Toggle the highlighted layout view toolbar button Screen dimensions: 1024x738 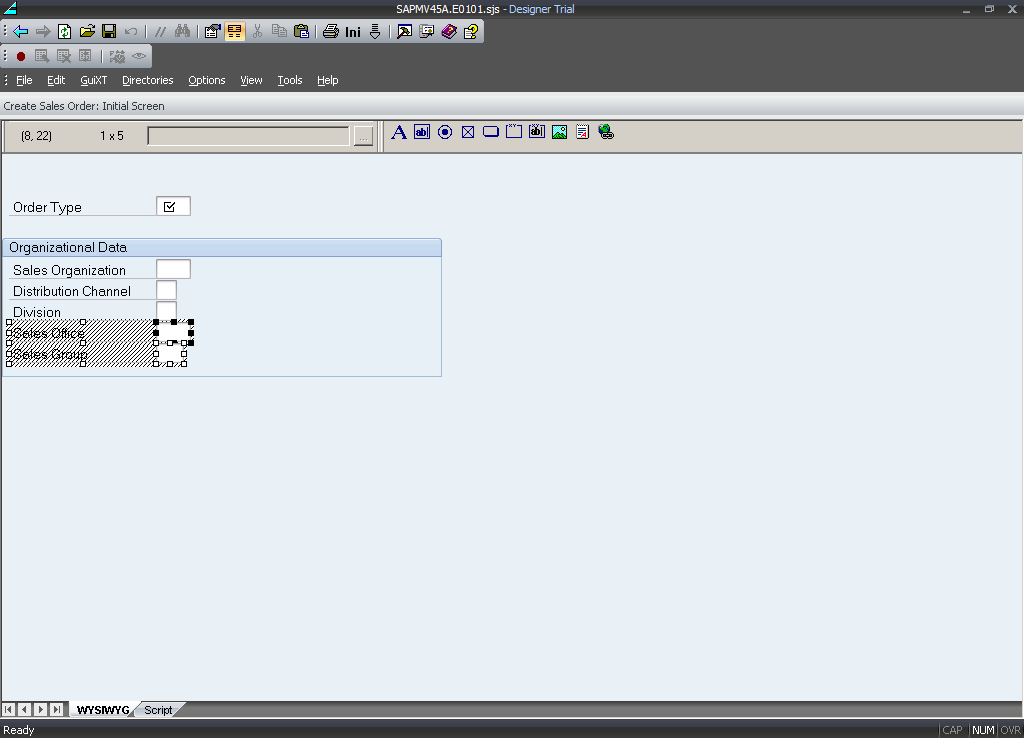[x=235, y=32]
